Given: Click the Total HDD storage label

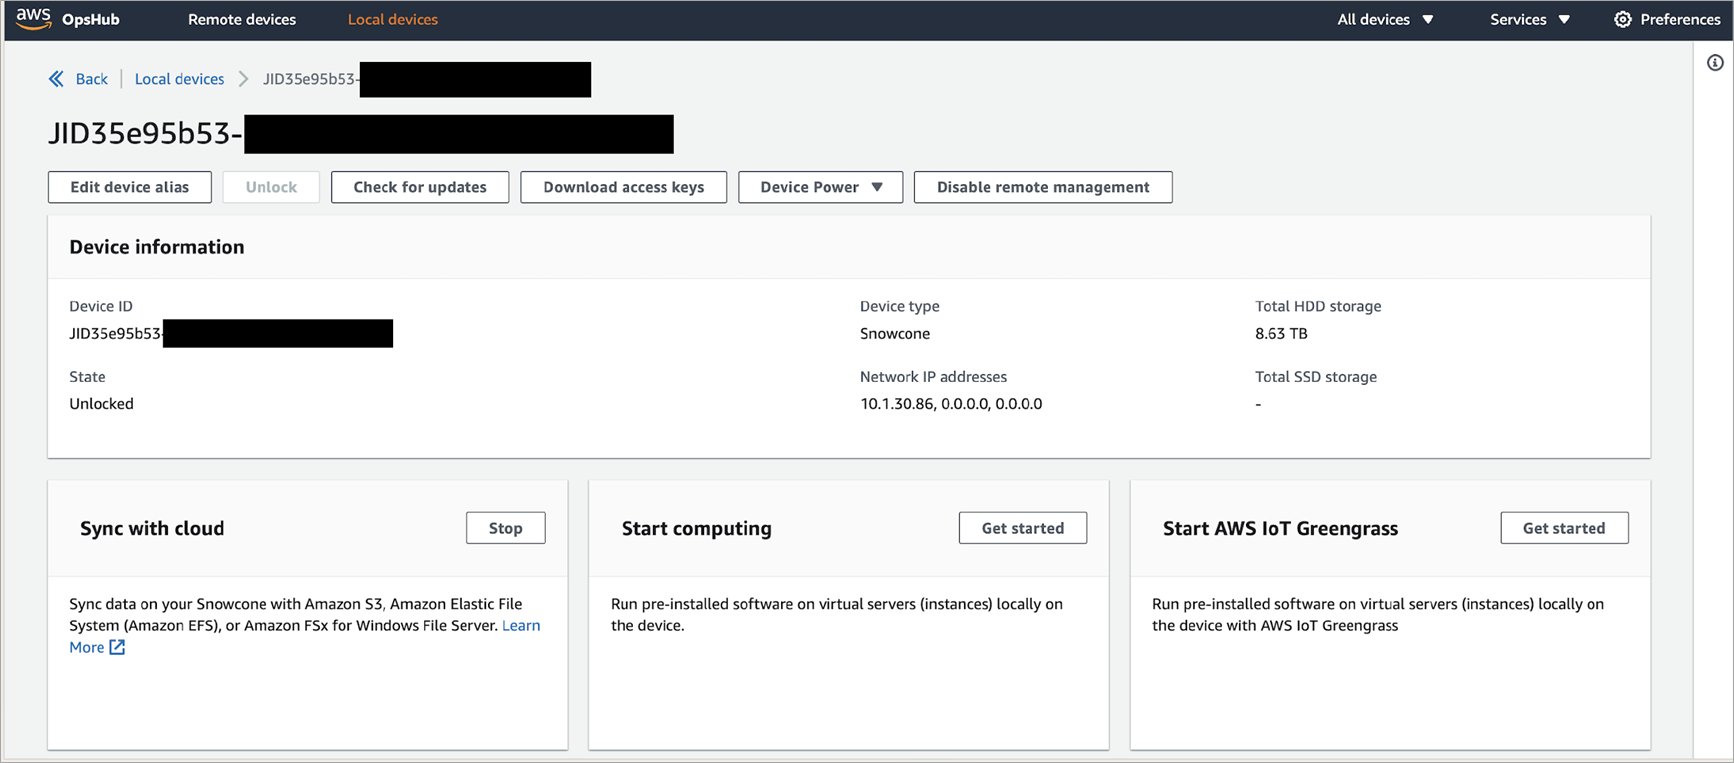Looking at the screenshot, I should click(1318, 306).
